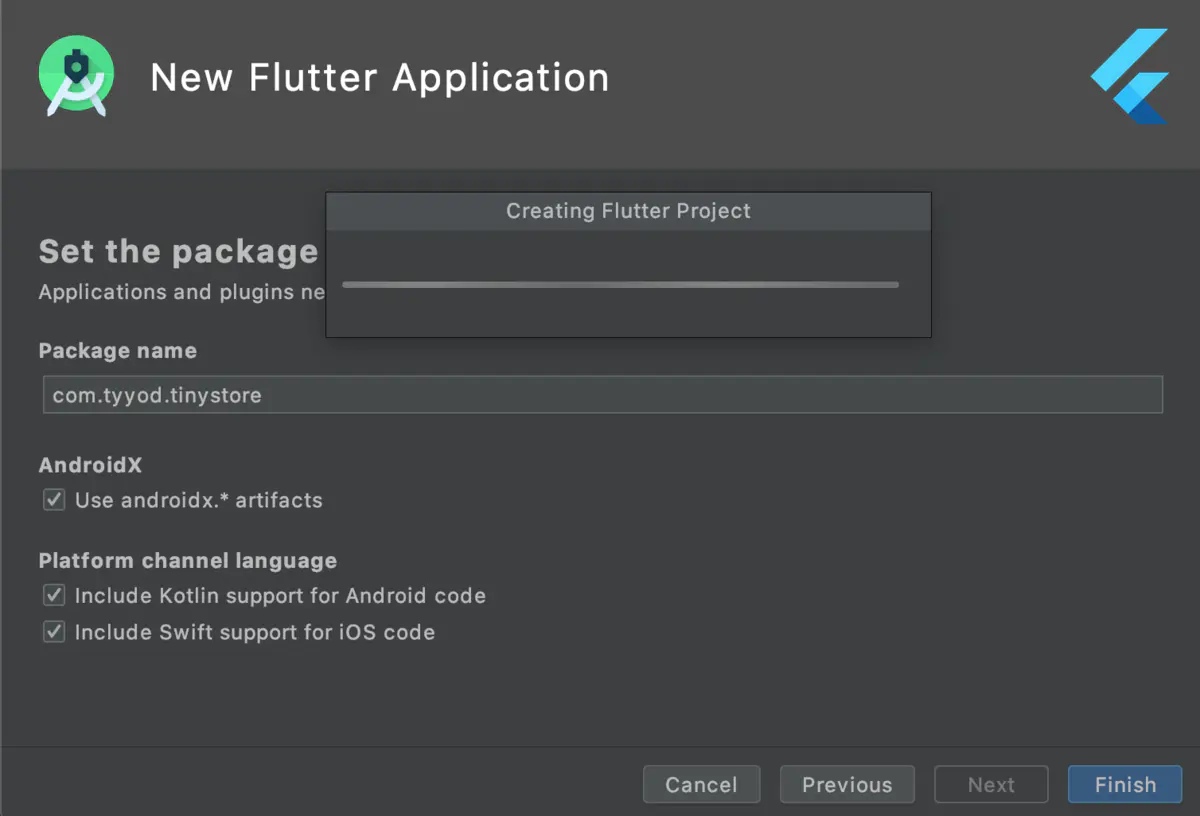This screenshot has width=1200, height=816.
Task: Toggle 'Include Swift support for iOS code'
Action: pos(54,632)
